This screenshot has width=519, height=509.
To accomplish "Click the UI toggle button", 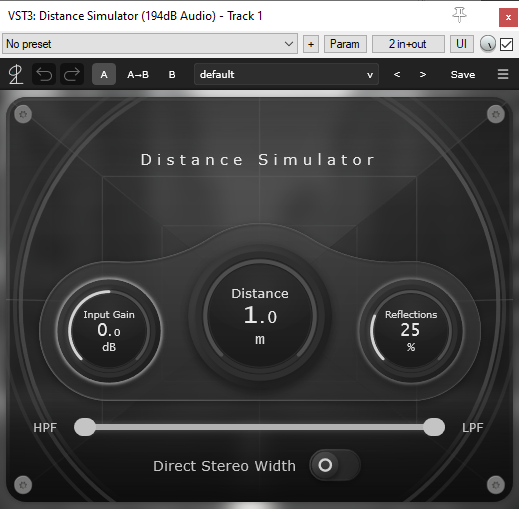I will pos(462,44).
